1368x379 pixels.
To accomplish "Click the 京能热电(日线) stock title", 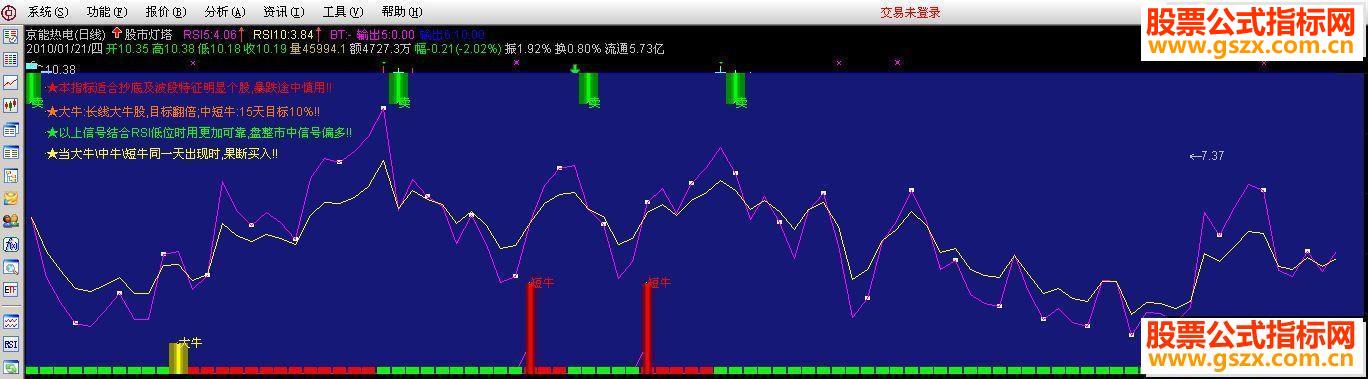I will (65, 34).
